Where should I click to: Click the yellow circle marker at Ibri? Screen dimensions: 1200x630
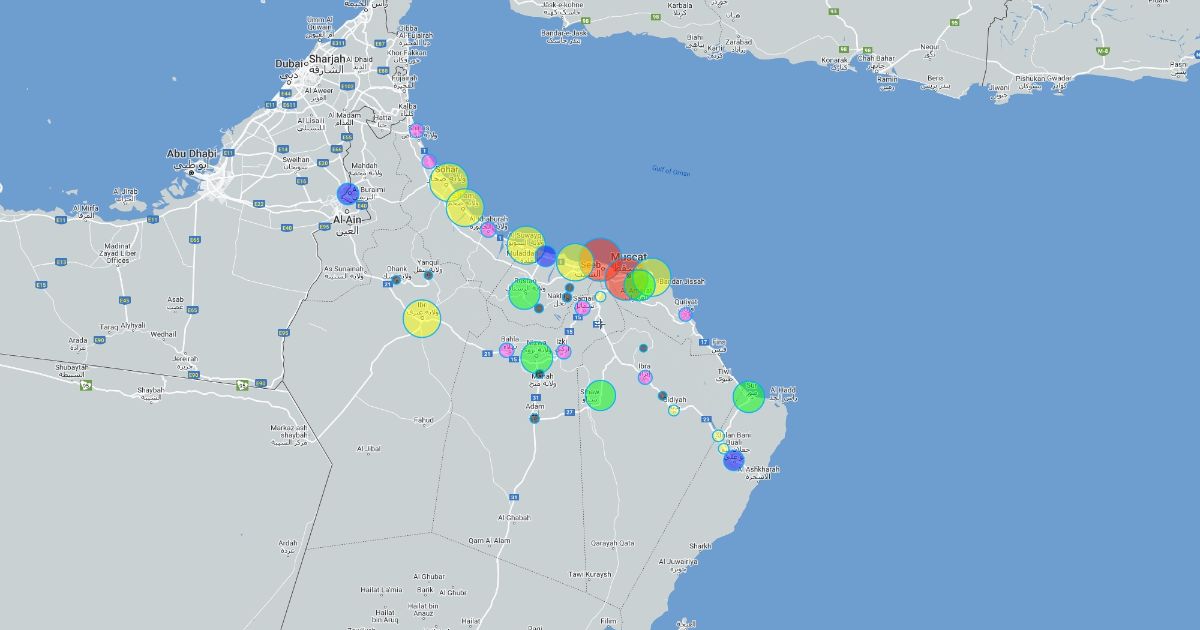(x=422, y=319)
